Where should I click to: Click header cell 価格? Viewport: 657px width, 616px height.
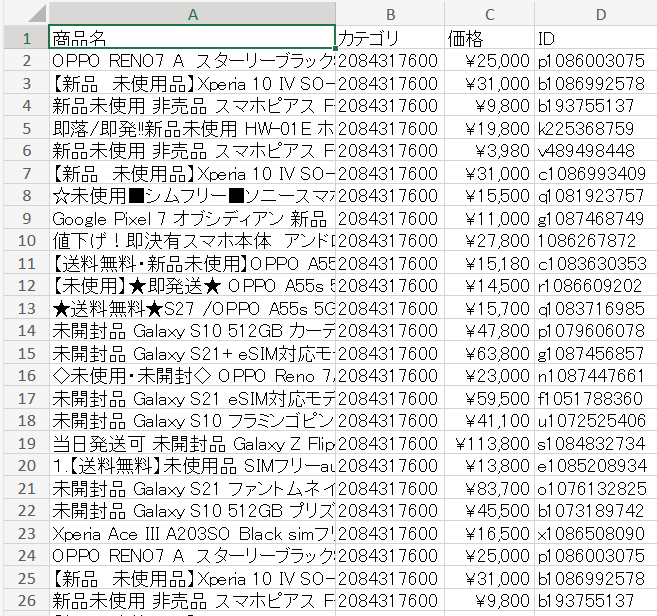point(489,38)
